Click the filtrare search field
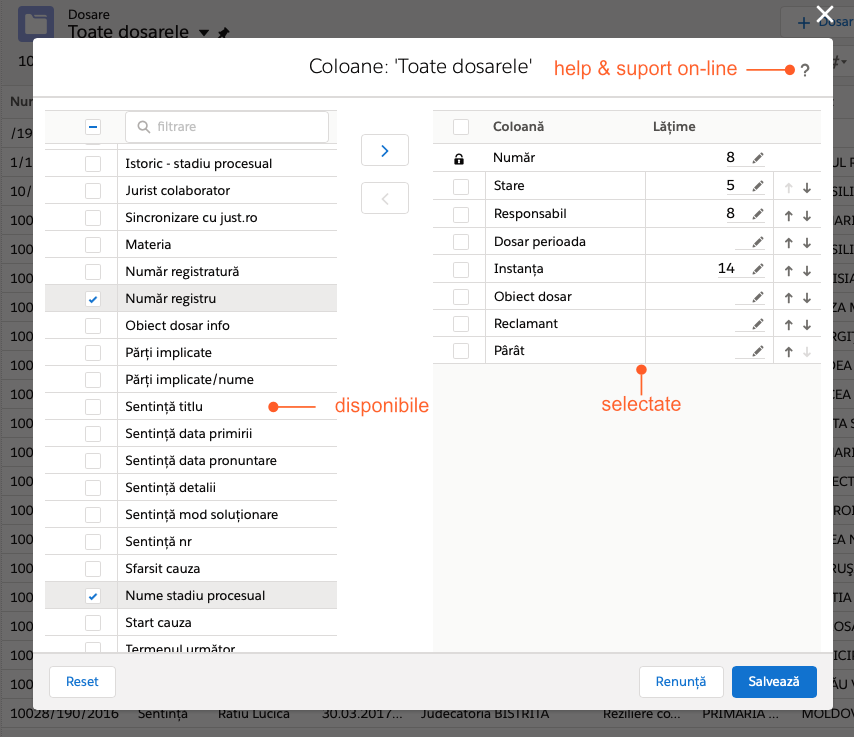The height and width of the screenshot is (737, 854). click(x=227, y=127)
